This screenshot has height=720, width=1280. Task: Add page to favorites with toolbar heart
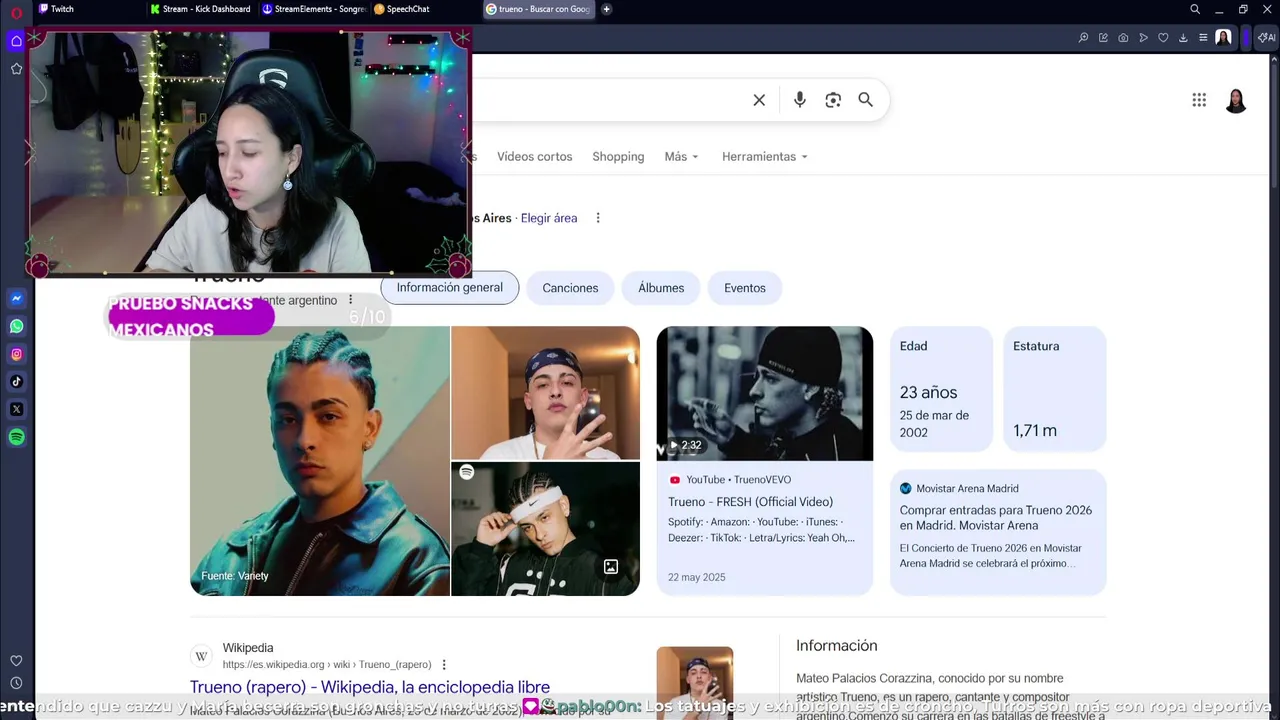1163,38
